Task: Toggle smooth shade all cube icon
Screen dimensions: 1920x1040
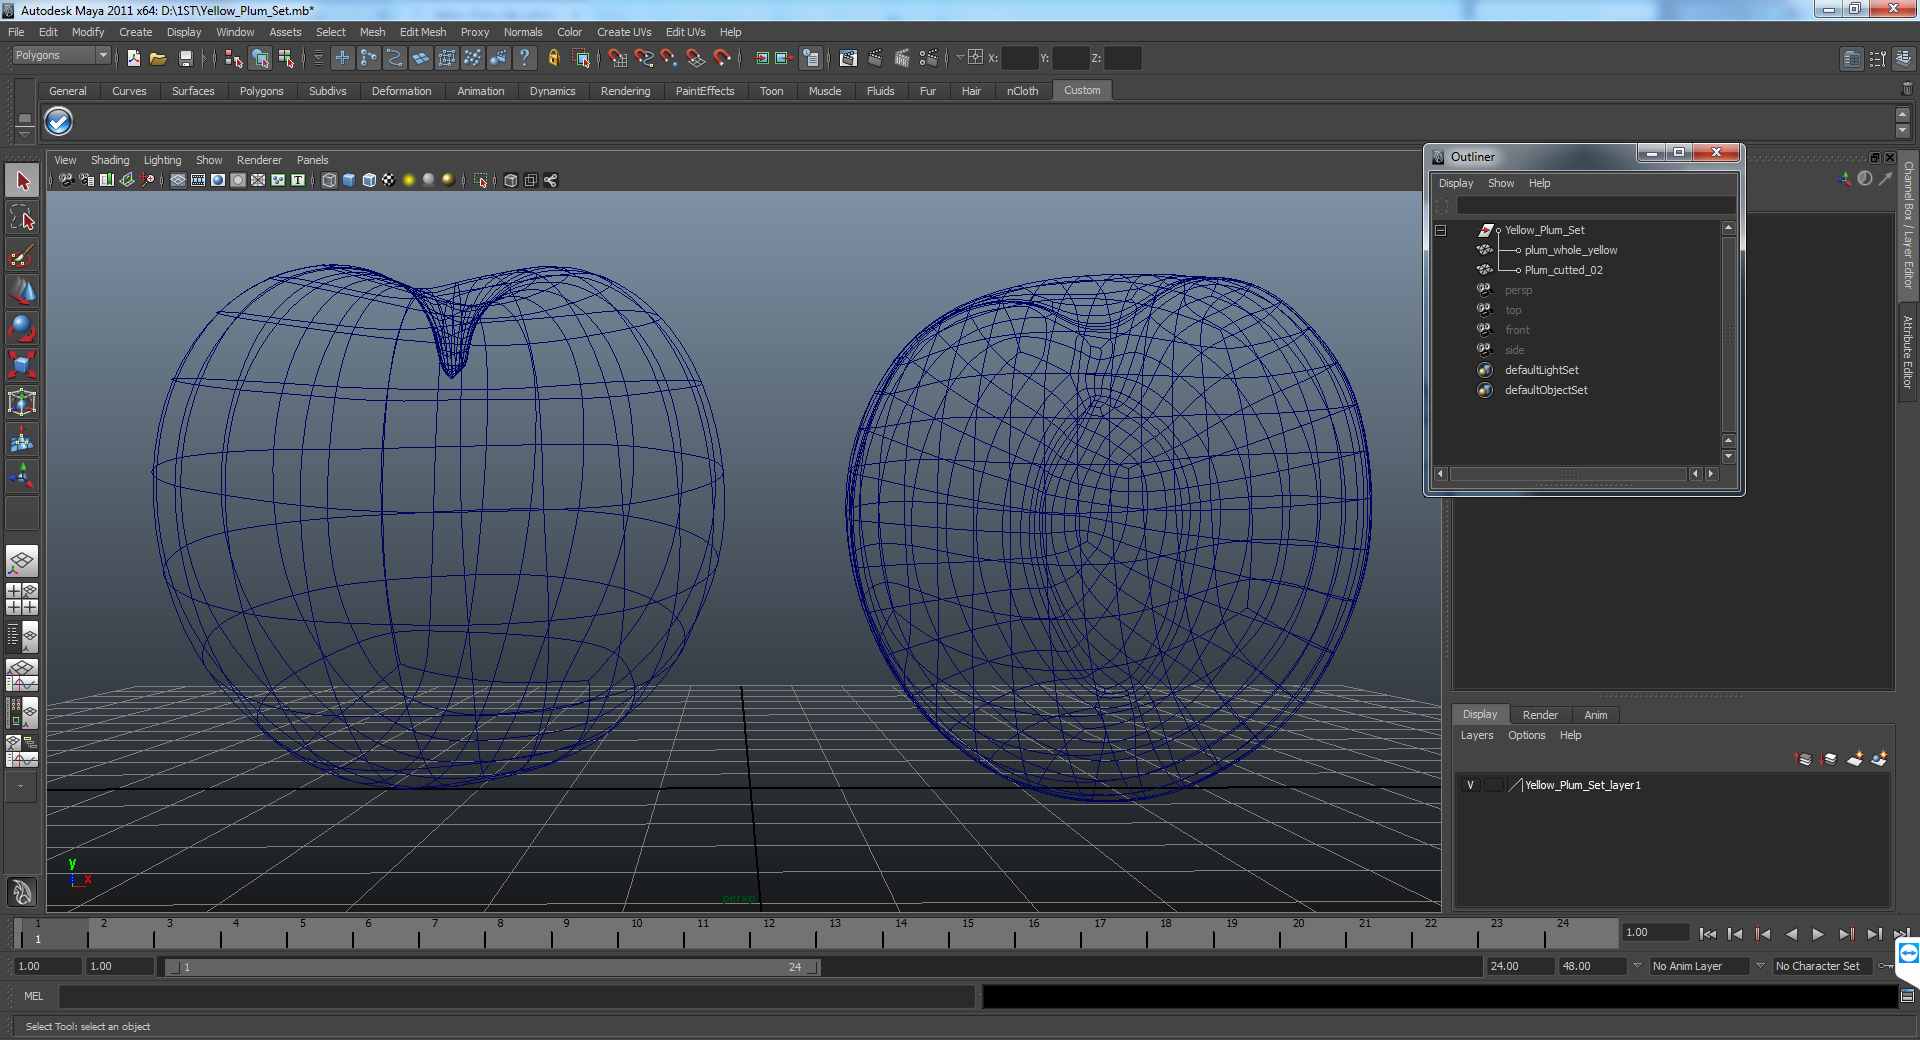Action: coord(349,180)
